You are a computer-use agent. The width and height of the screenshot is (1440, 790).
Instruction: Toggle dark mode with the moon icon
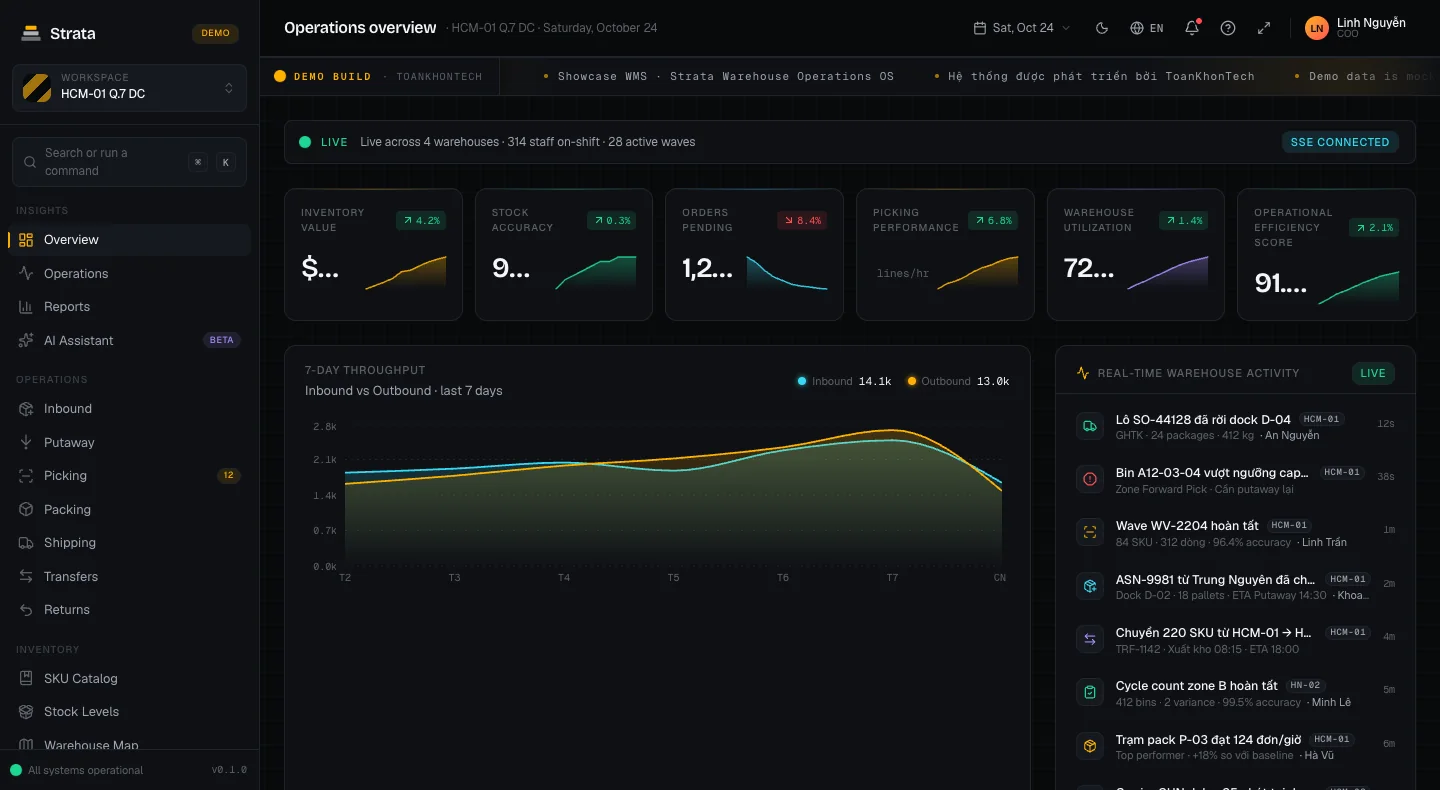click(1102, 28)
